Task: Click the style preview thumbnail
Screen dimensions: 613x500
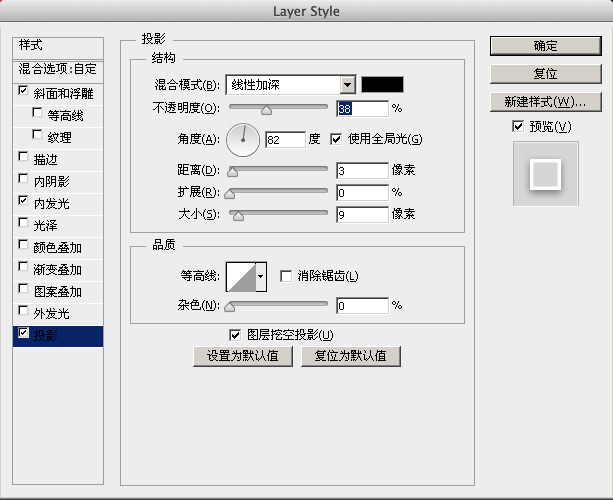Action: [x=546, y=174]
